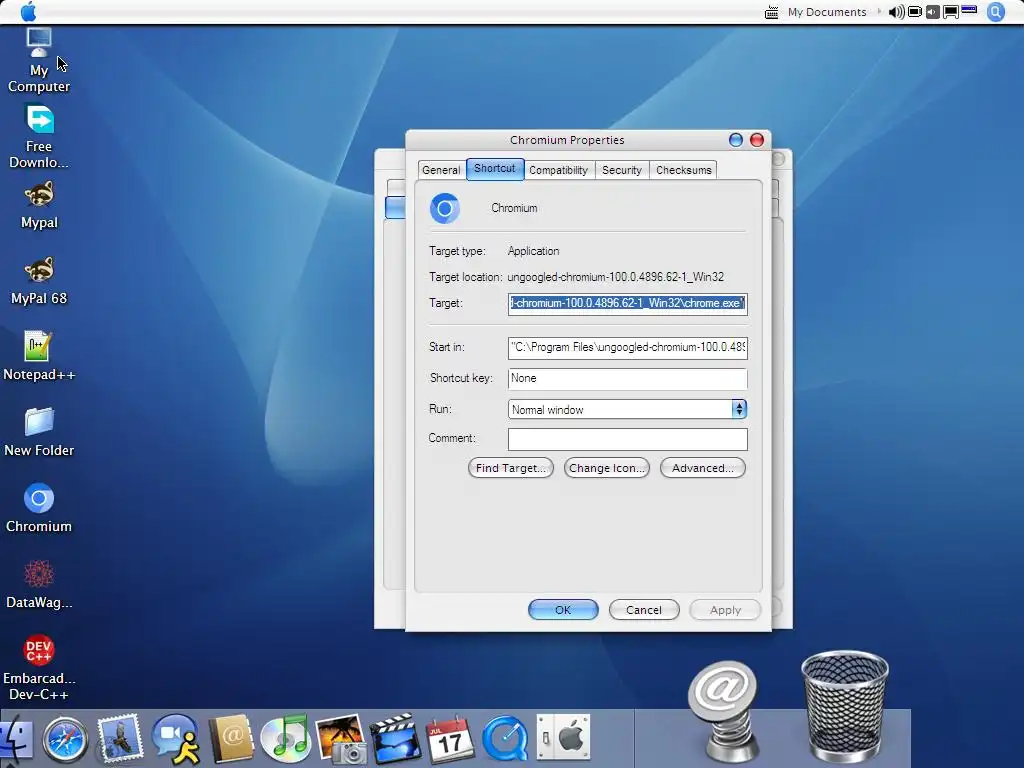This screenshot has width=1024, height=768.
Task: Select the DataWag... desktop icon
Action: [x=39, y=584]
